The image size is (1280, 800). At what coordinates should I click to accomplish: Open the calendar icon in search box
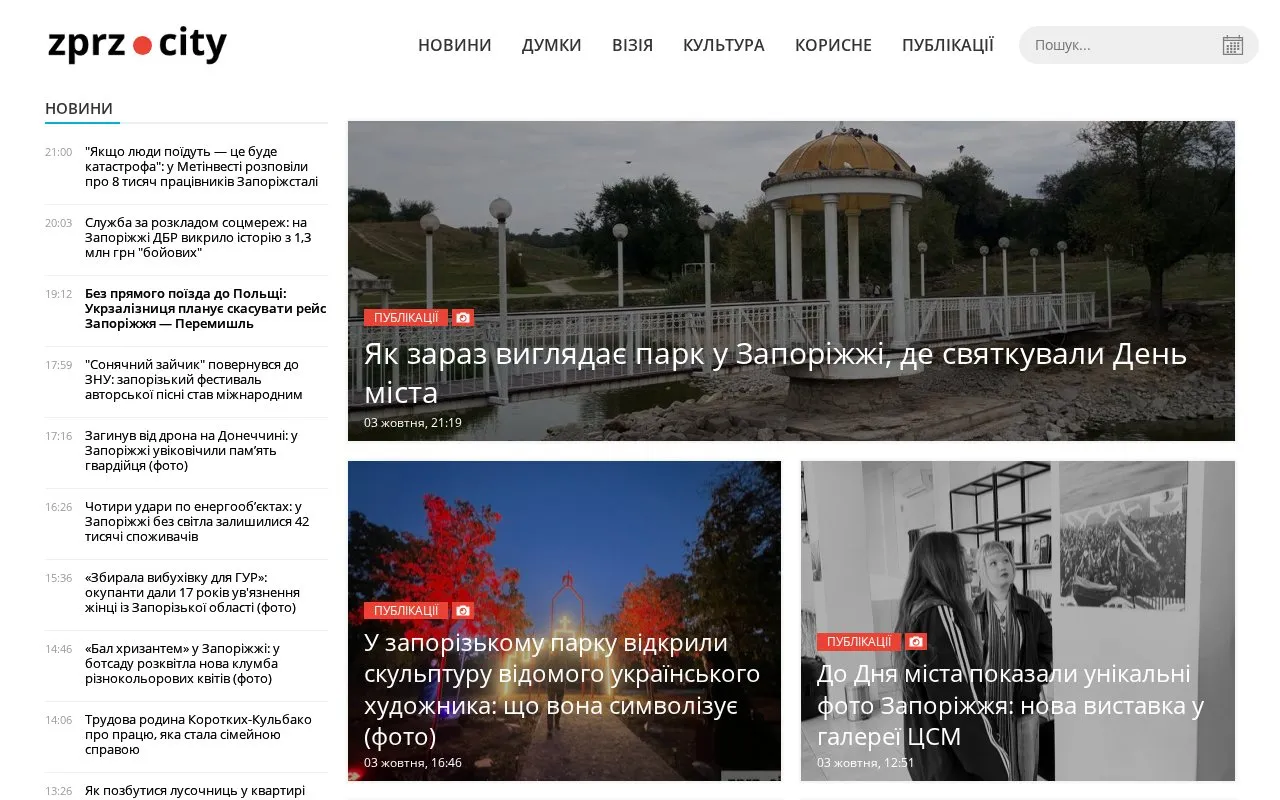point(1232,45)
